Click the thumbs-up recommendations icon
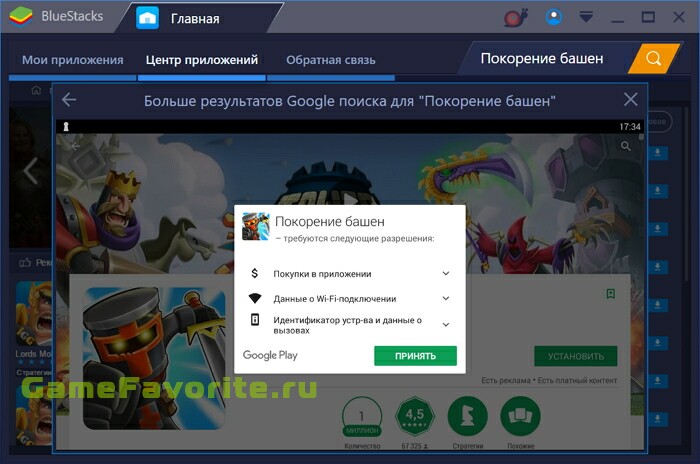This screenshot has height=464, width=700. (25, 263)
